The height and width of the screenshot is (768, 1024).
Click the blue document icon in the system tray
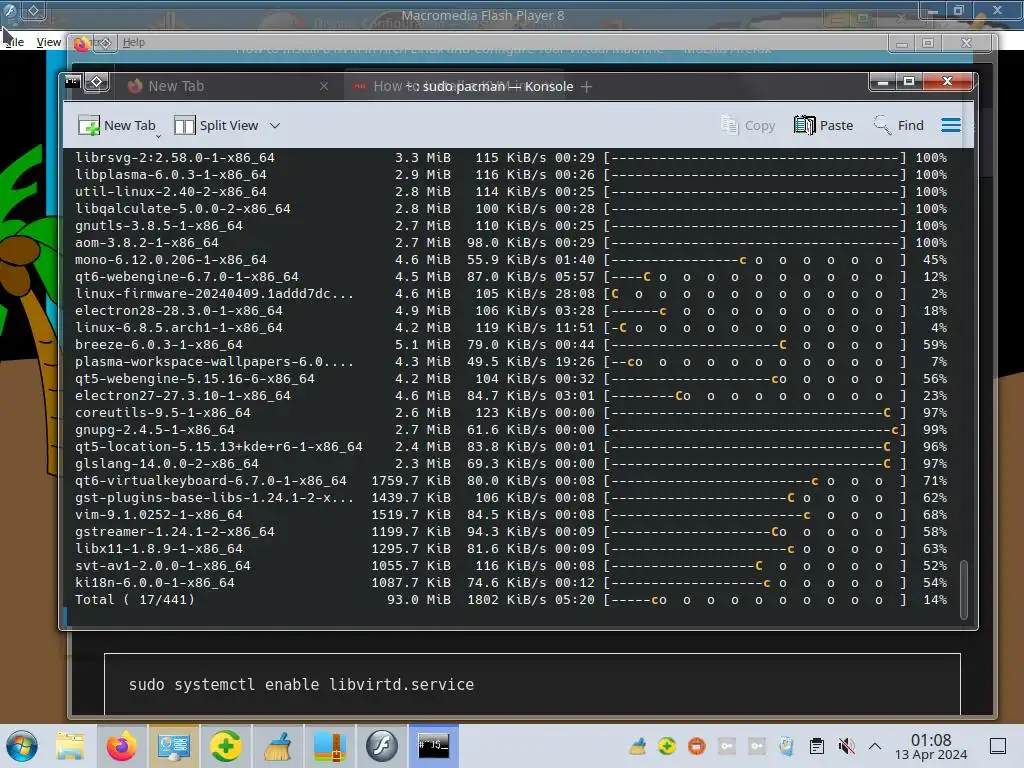click(786, 746)
